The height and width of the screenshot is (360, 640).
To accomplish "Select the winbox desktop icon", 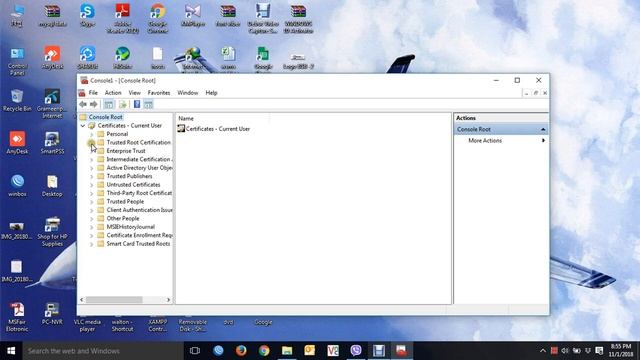I will [17, 186].
